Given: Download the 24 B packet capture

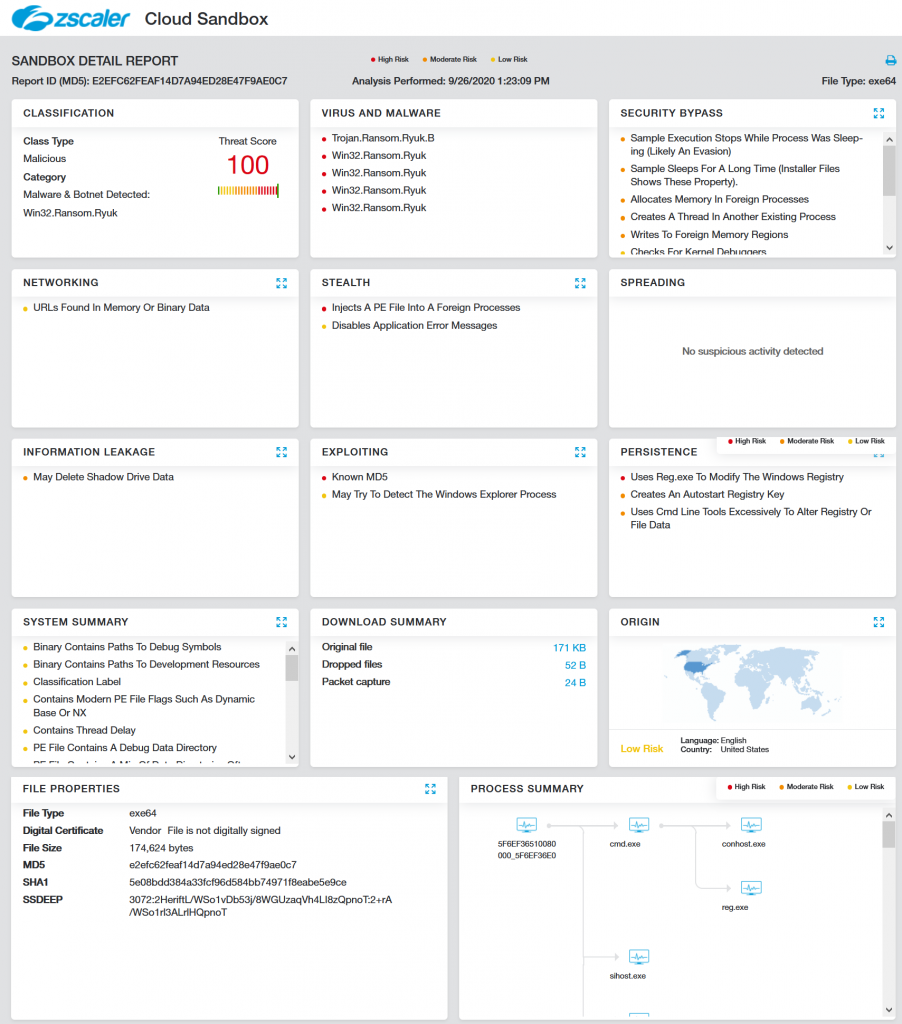Looking at the screenshot, I should 574,683.
